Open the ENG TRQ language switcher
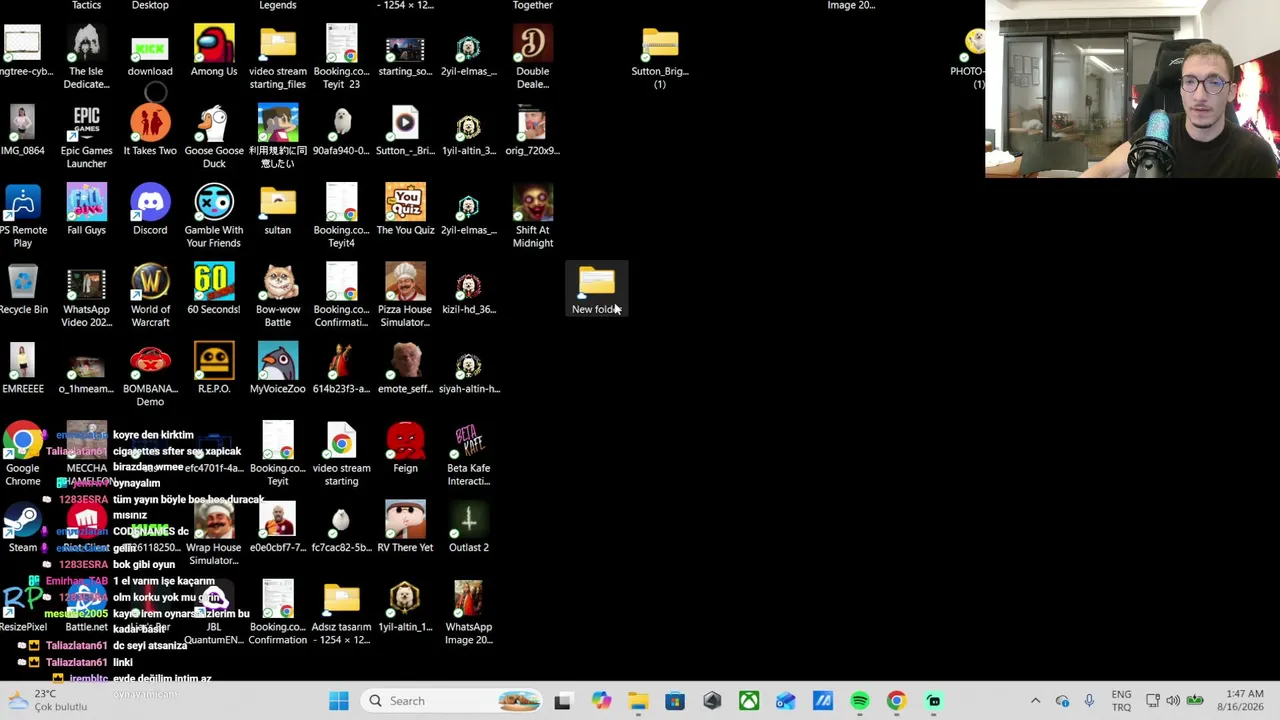The height and width of the screenshot is (720, 1280). (1121, 701)
